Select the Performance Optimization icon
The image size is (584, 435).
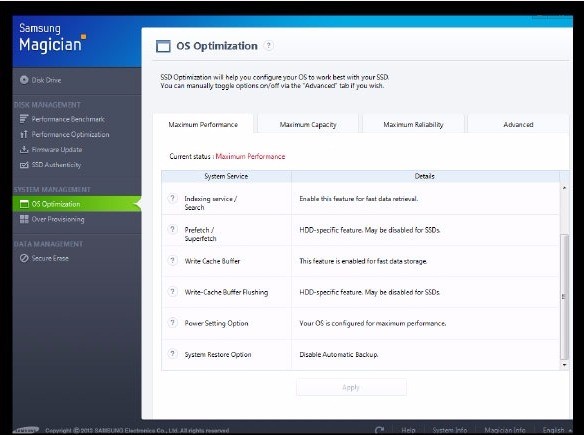click(24, 134)
